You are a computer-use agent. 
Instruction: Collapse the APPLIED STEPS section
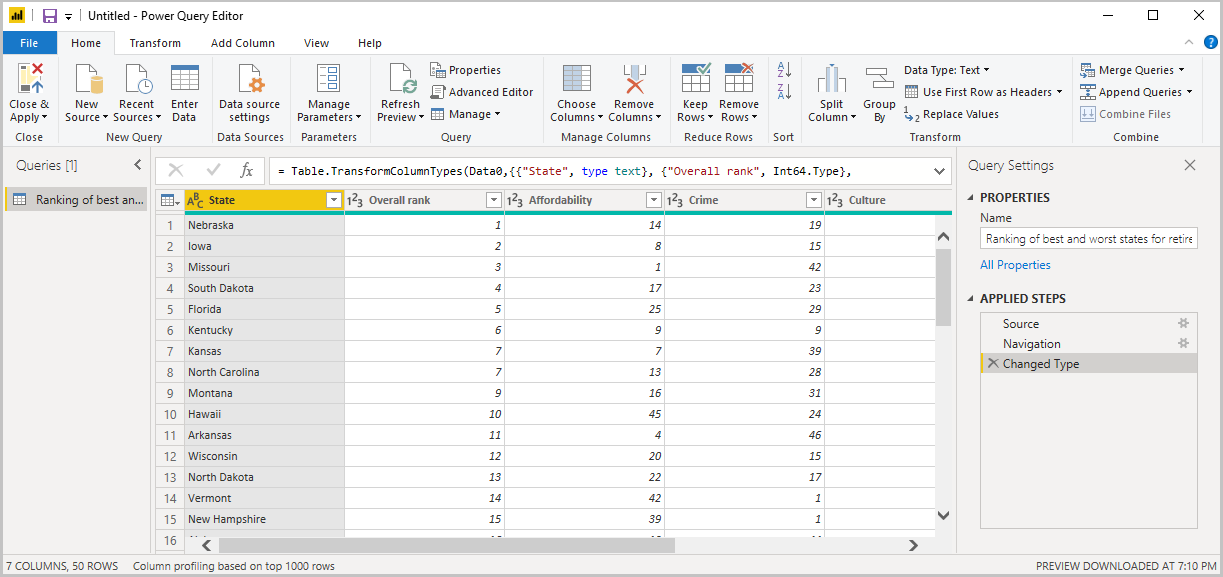pos(972,298)
